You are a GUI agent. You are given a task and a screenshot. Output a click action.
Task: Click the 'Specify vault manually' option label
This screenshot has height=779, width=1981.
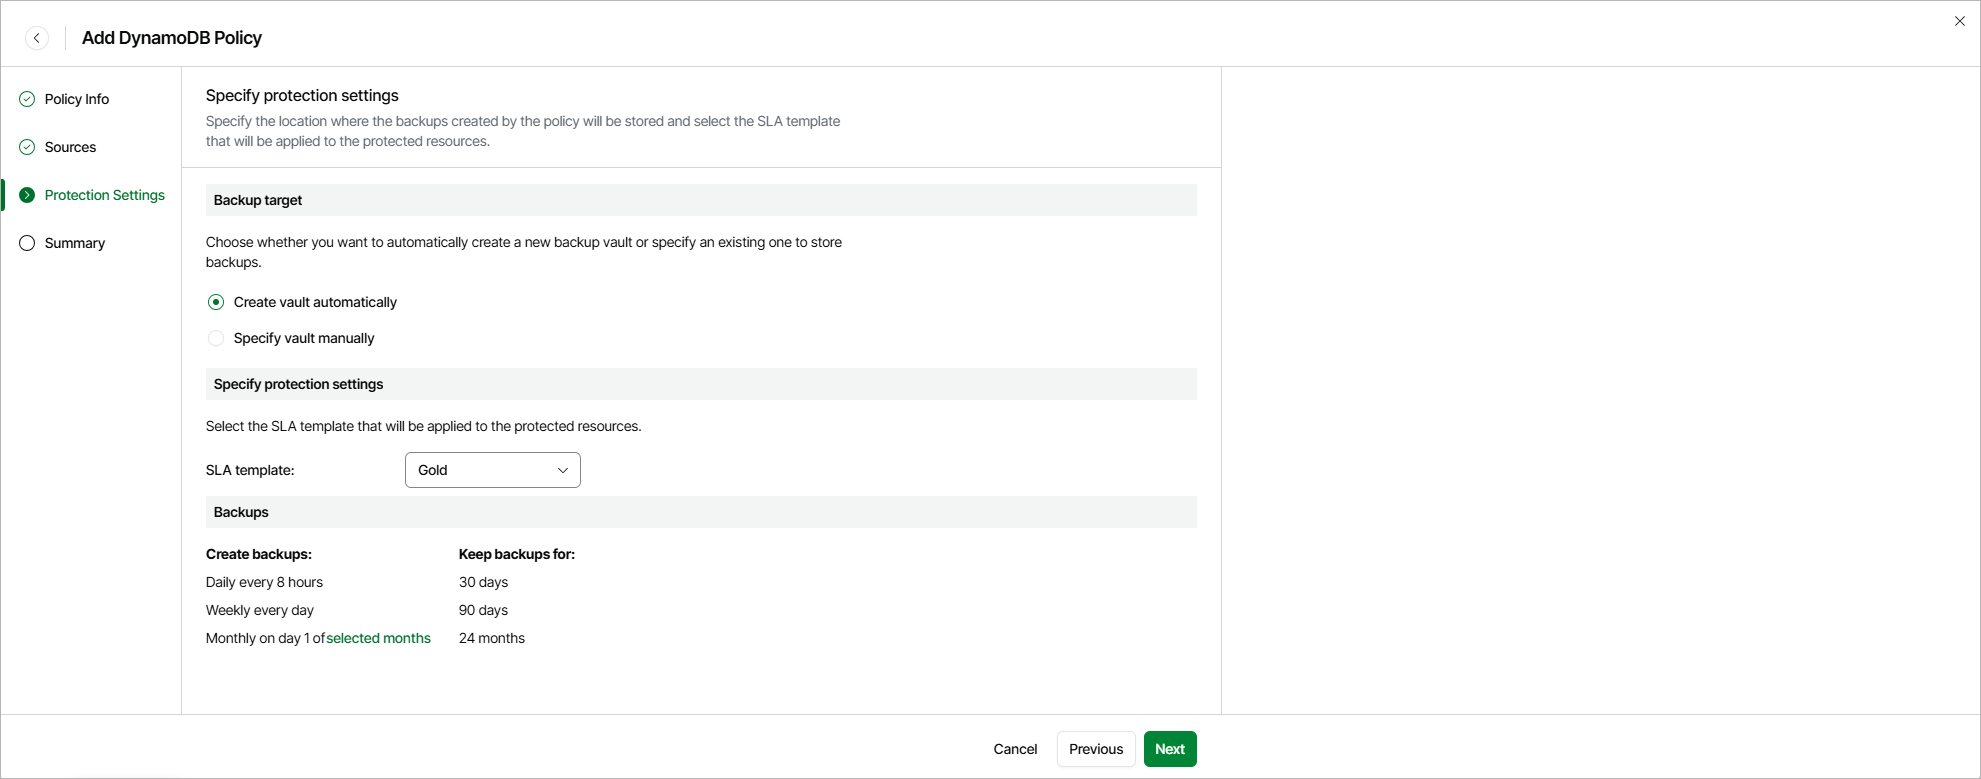click(304, 338)
